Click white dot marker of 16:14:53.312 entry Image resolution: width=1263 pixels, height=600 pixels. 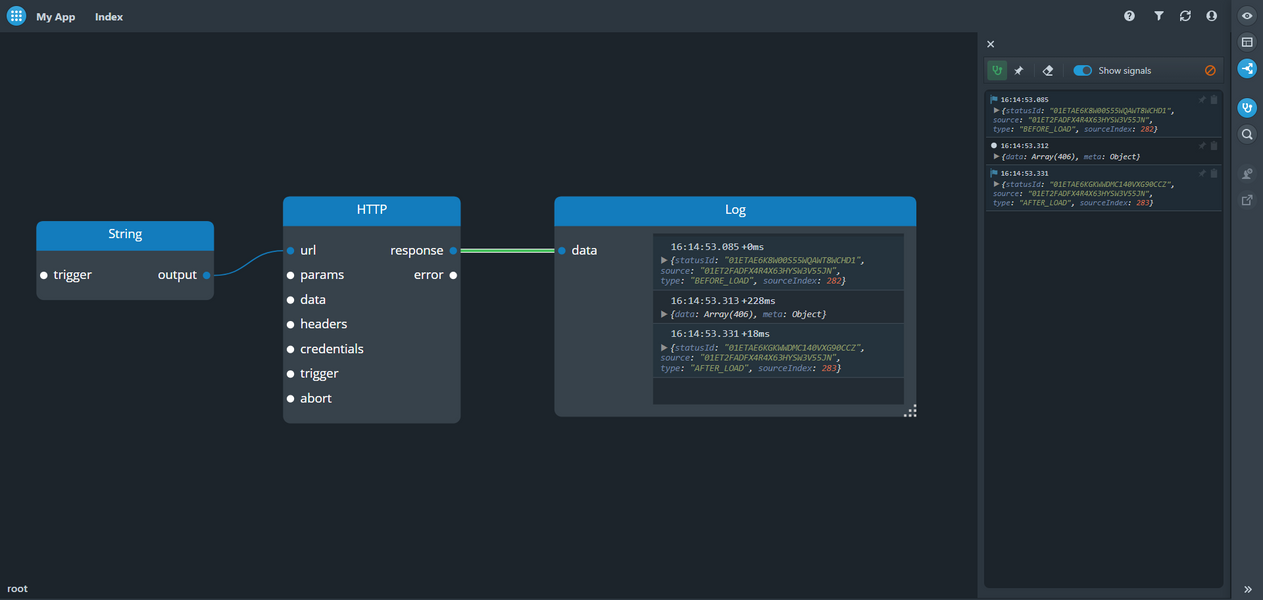[x=994, y=146]
